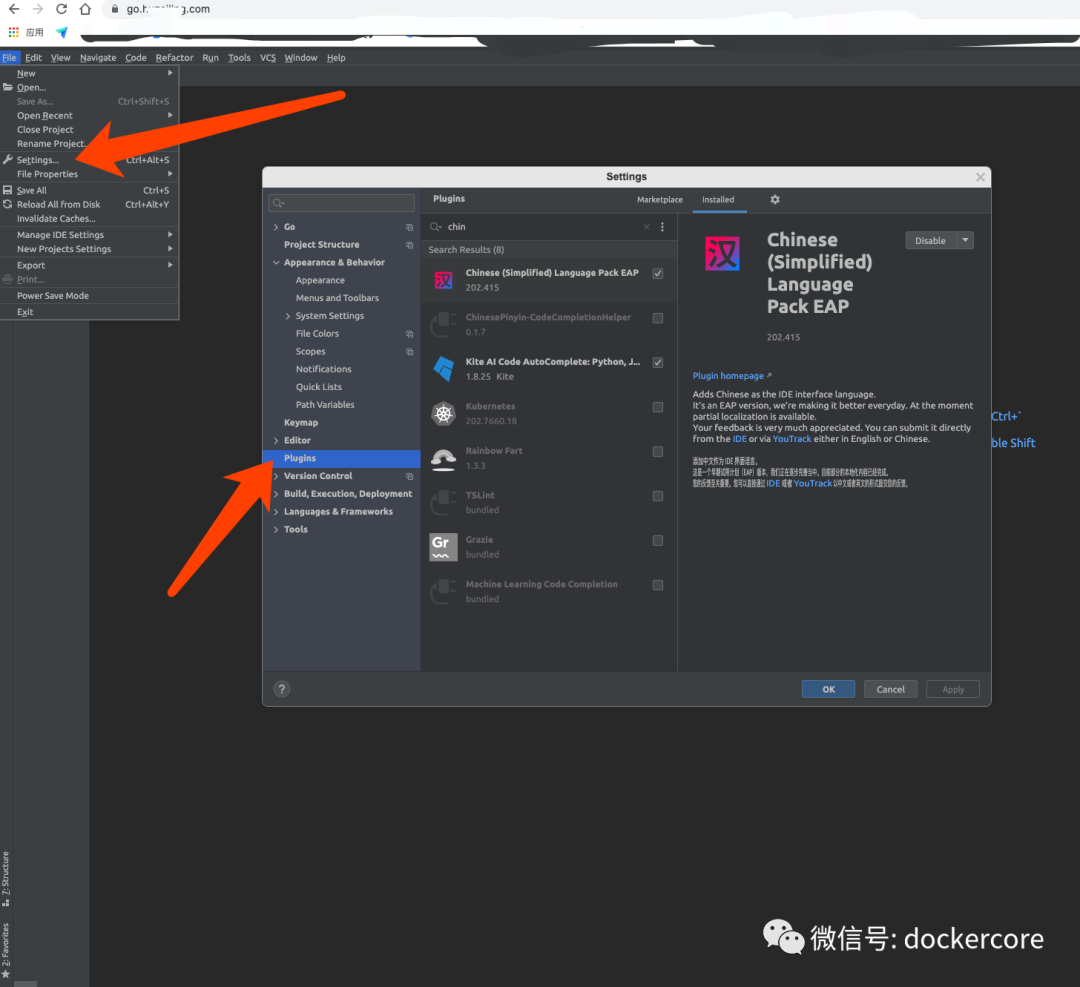Click the help question mark button
The image size is (1080, 987).
coord(282,689)
